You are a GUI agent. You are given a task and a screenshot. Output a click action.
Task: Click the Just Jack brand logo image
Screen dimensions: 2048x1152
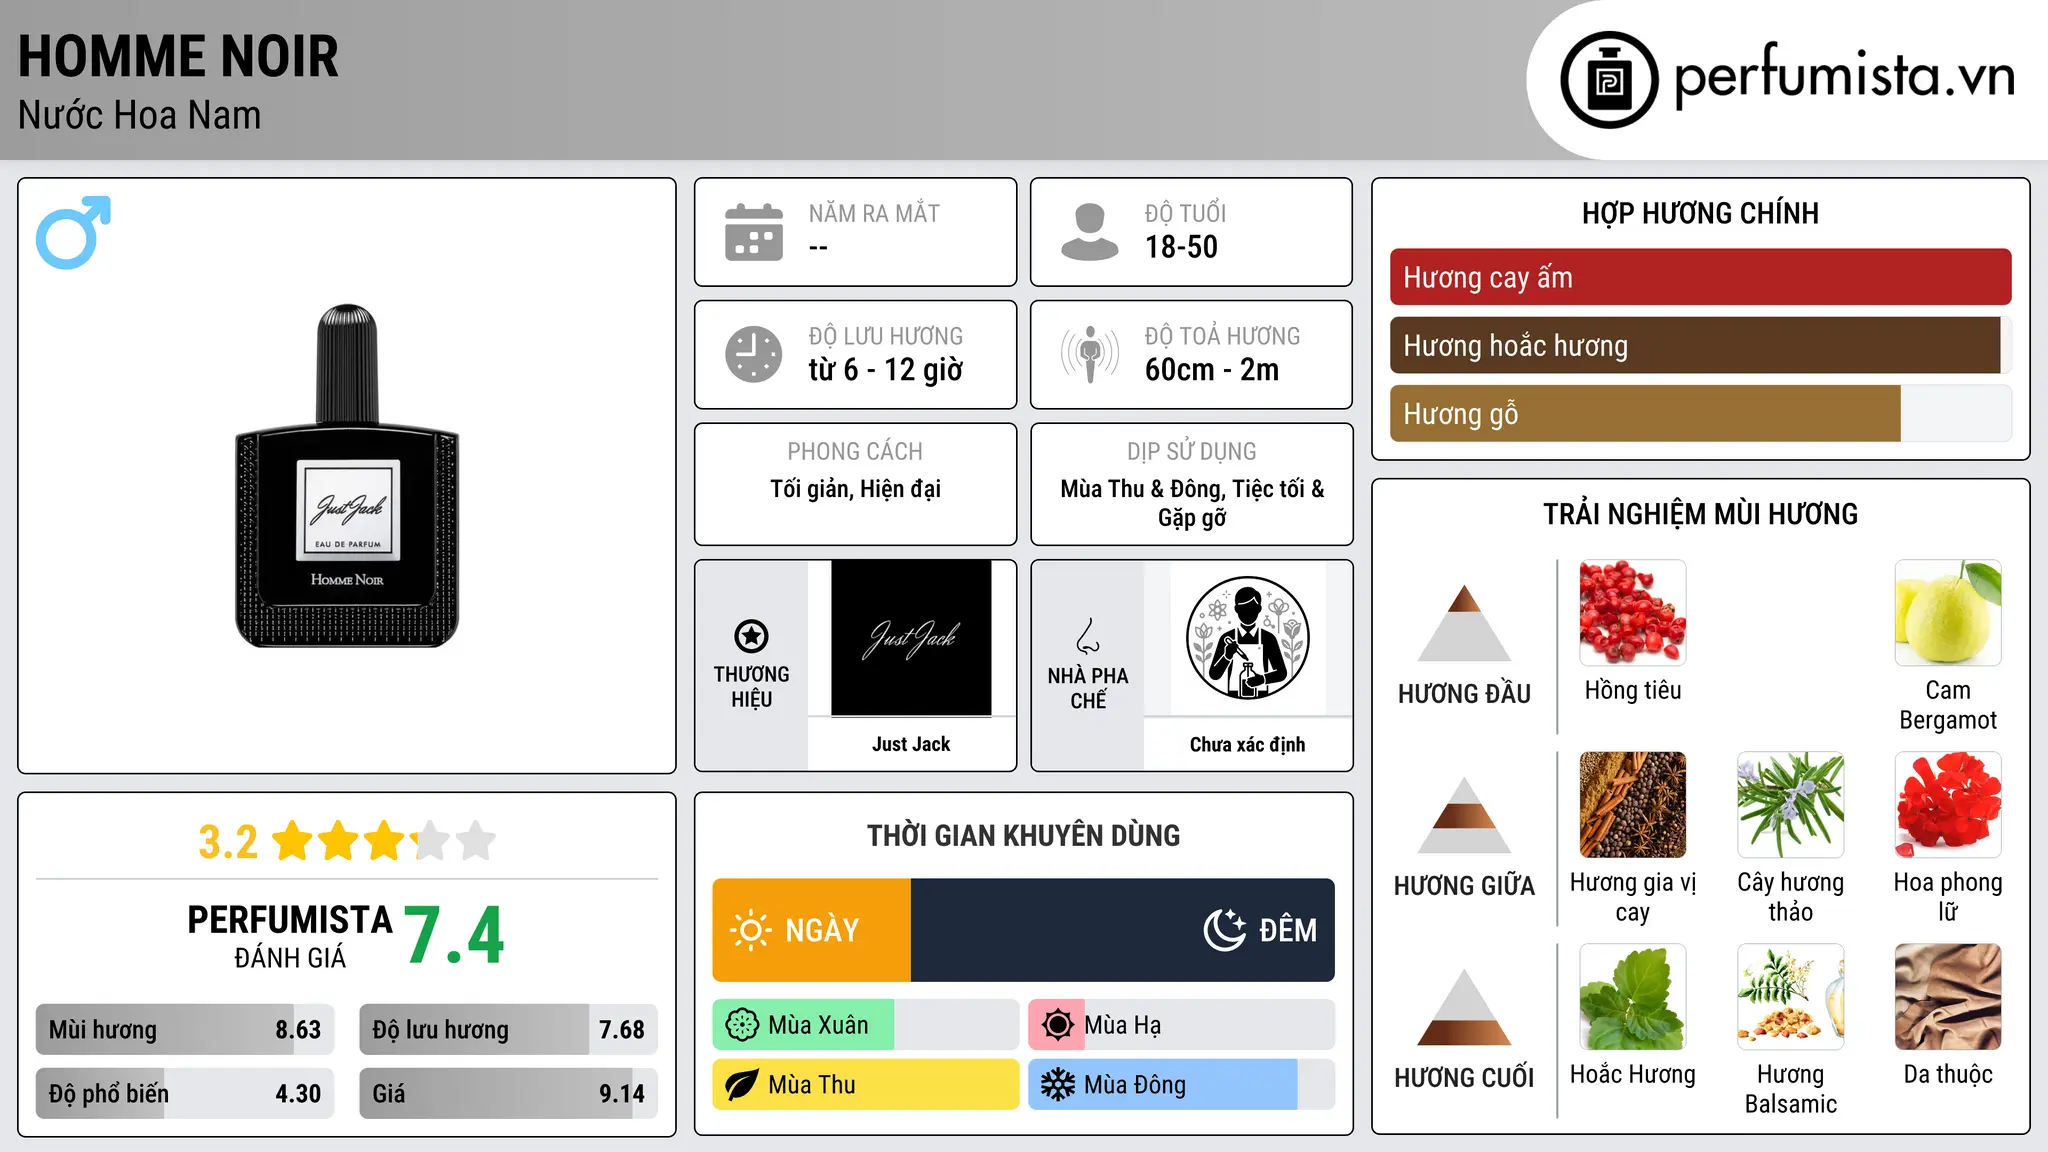point(911,638)
